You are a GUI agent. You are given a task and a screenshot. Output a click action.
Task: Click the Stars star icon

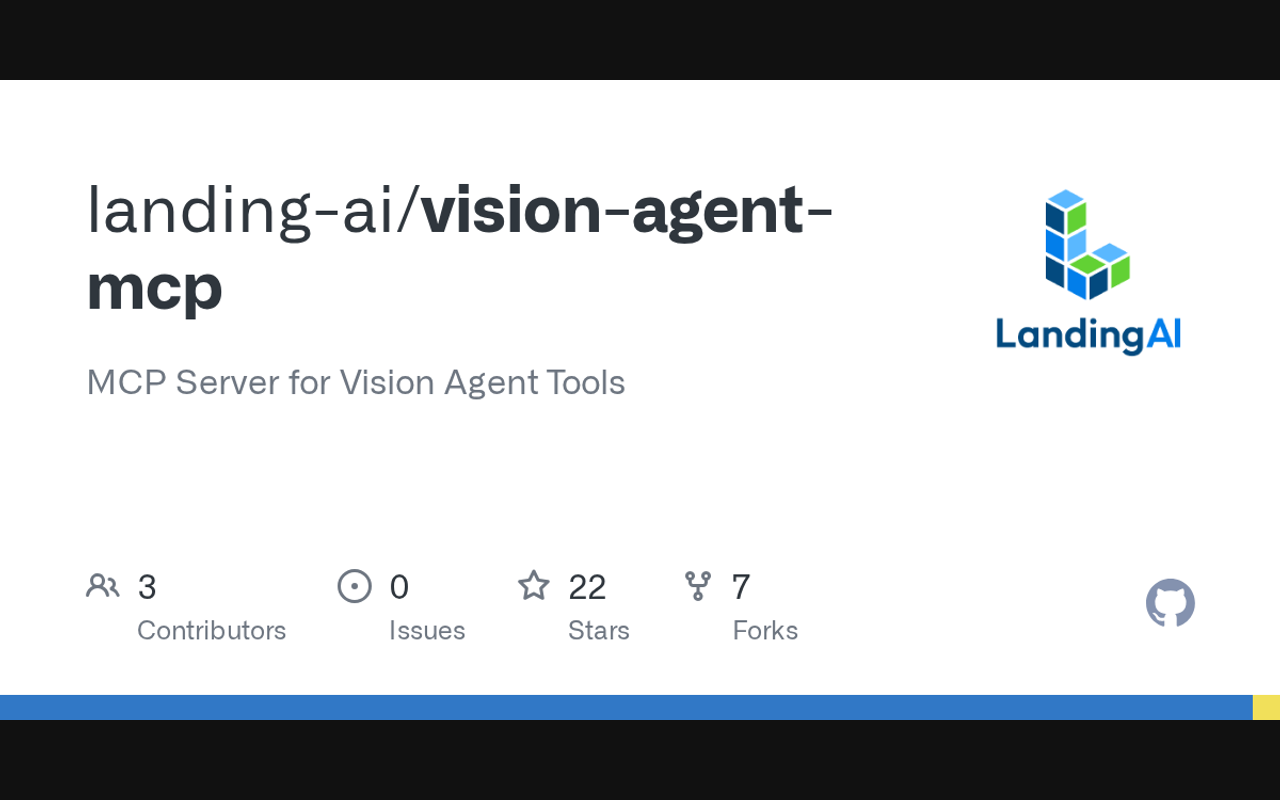tap(534, 586)
